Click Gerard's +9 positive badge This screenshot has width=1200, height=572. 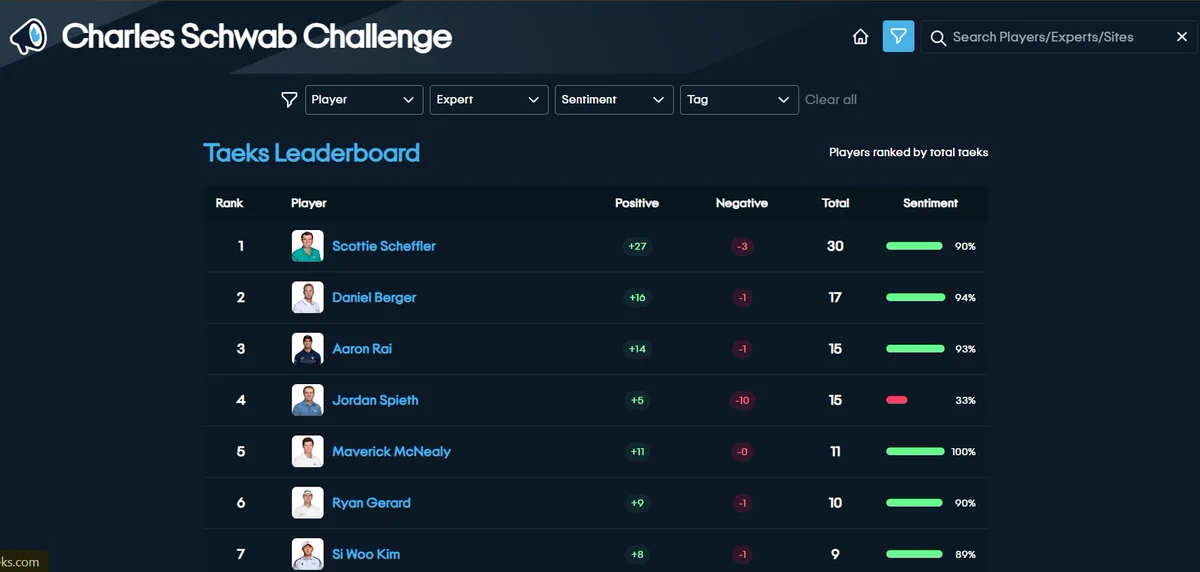(637, 503)
